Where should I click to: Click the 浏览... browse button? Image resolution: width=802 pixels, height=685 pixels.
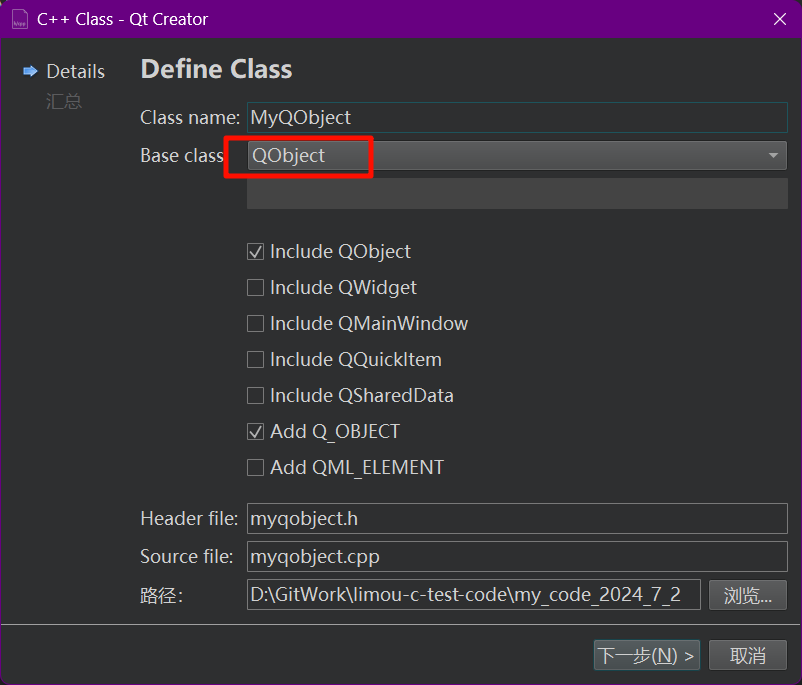click(748, 596)
